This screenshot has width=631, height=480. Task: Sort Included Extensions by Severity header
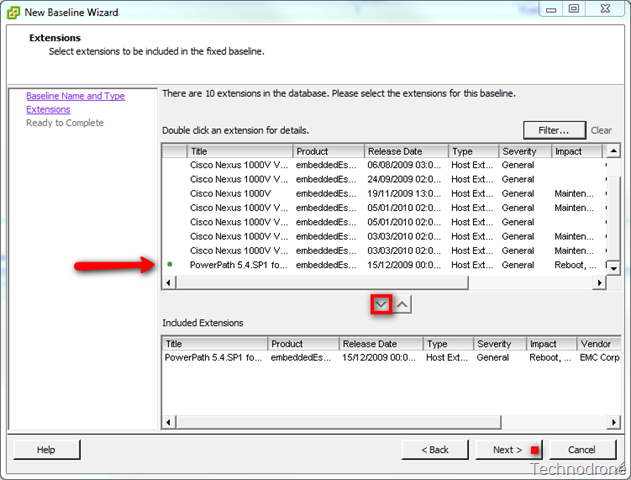pyautogui.click(x=500, y=344)
